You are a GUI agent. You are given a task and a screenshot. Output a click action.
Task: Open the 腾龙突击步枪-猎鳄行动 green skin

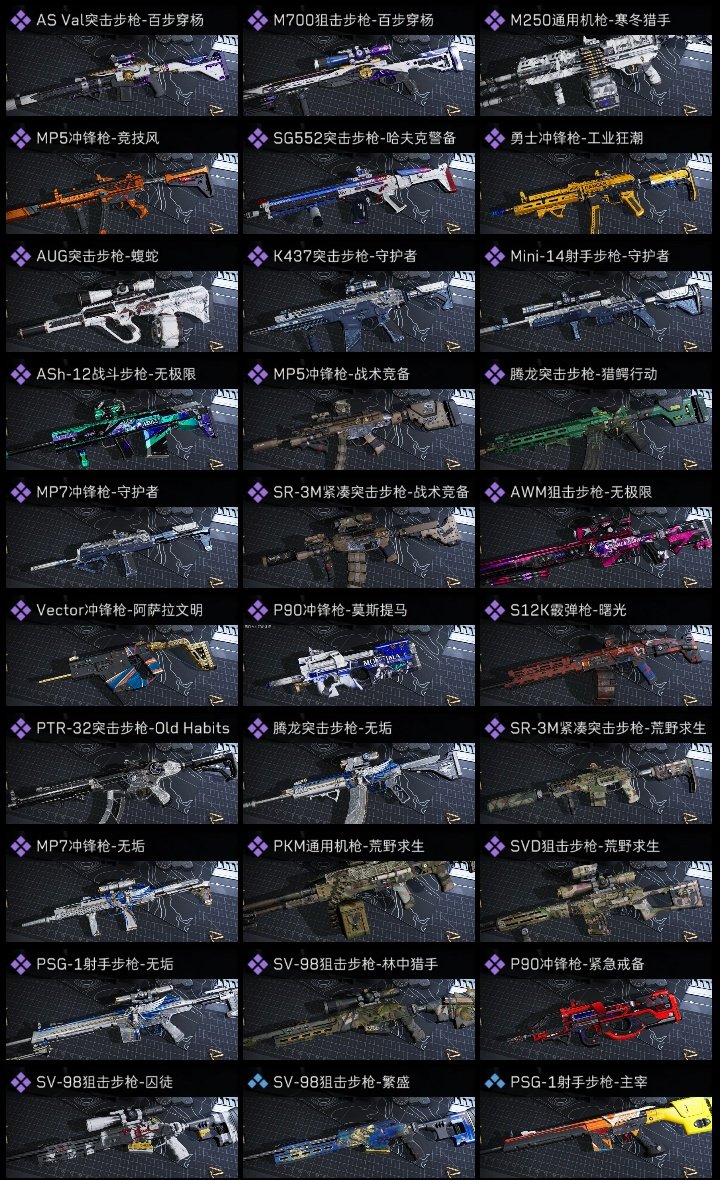596,429
